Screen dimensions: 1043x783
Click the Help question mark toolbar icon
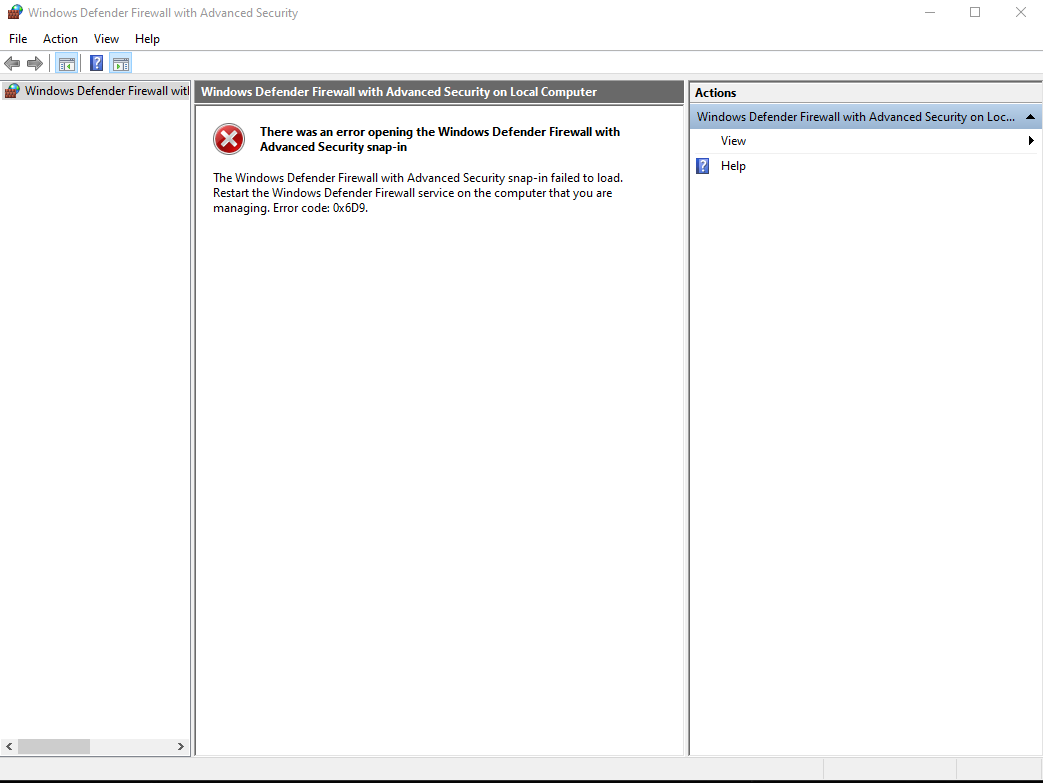[95, 62]
